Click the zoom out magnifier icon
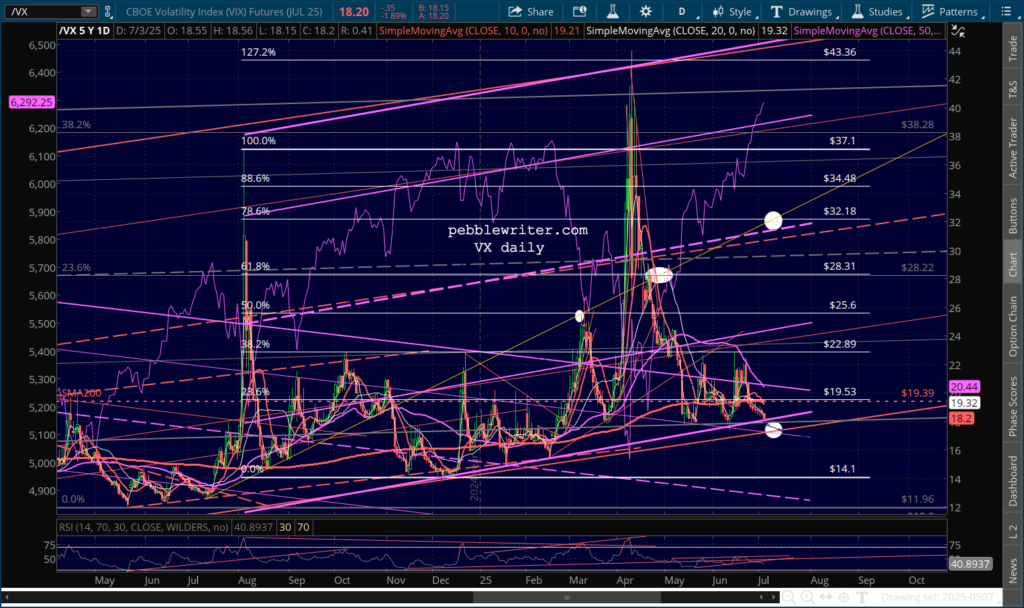Viewport: 1024px width, 608px height. (789, 597)
